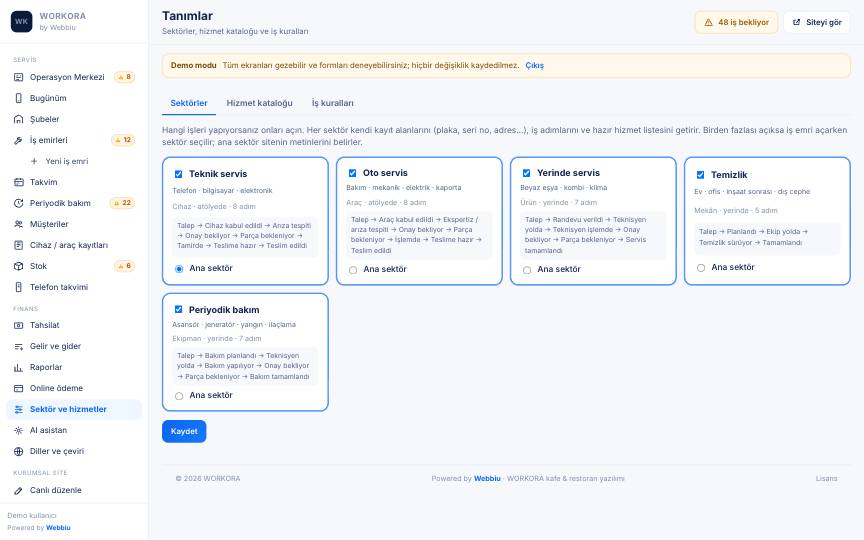The image size is (864, 540).
Task: Click the Raporlar chart icon
Action: pyautogui.click(x=18, y=367)
